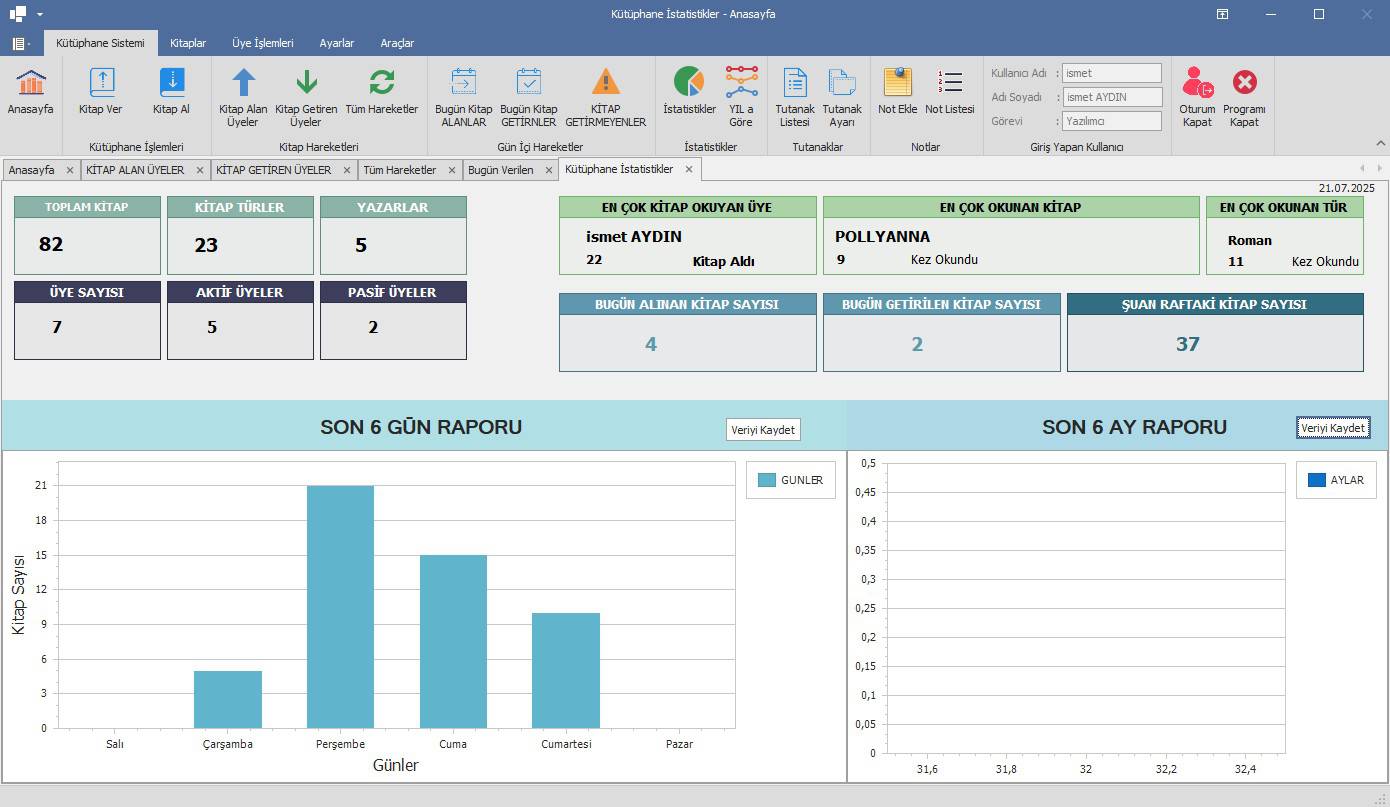Viewport: 1390px width, 807px height.
Task: Click the İstatistikler pie chart icon
Action: pyautogui.click(x=689, y=83)
